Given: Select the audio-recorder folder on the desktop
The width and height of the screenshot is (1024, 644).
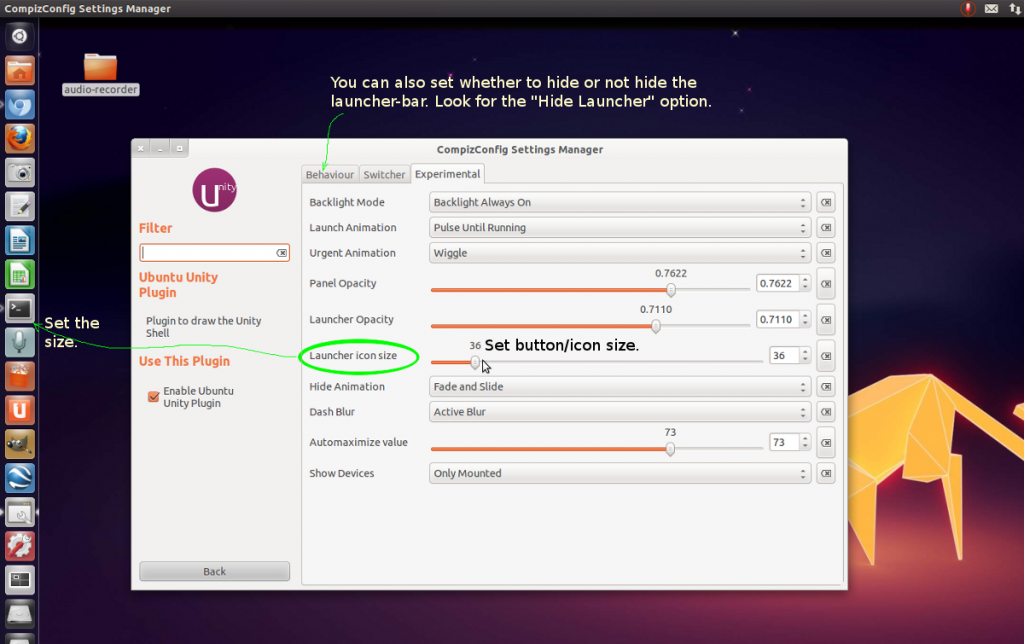Looking at the screenshot, I should pos(101,74).
